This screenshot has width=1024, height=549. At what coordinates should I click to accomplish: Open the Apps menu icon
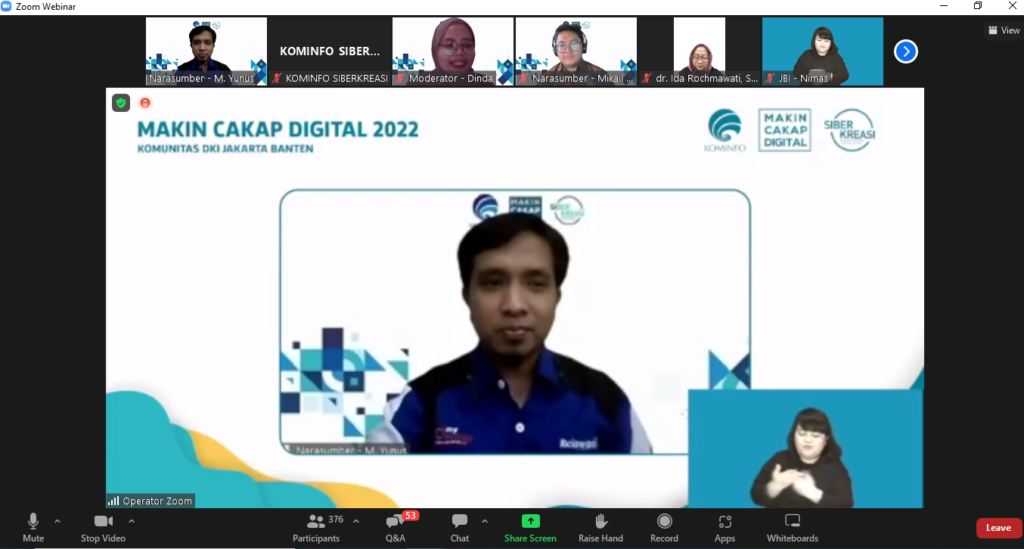click(x=725, y=521)
